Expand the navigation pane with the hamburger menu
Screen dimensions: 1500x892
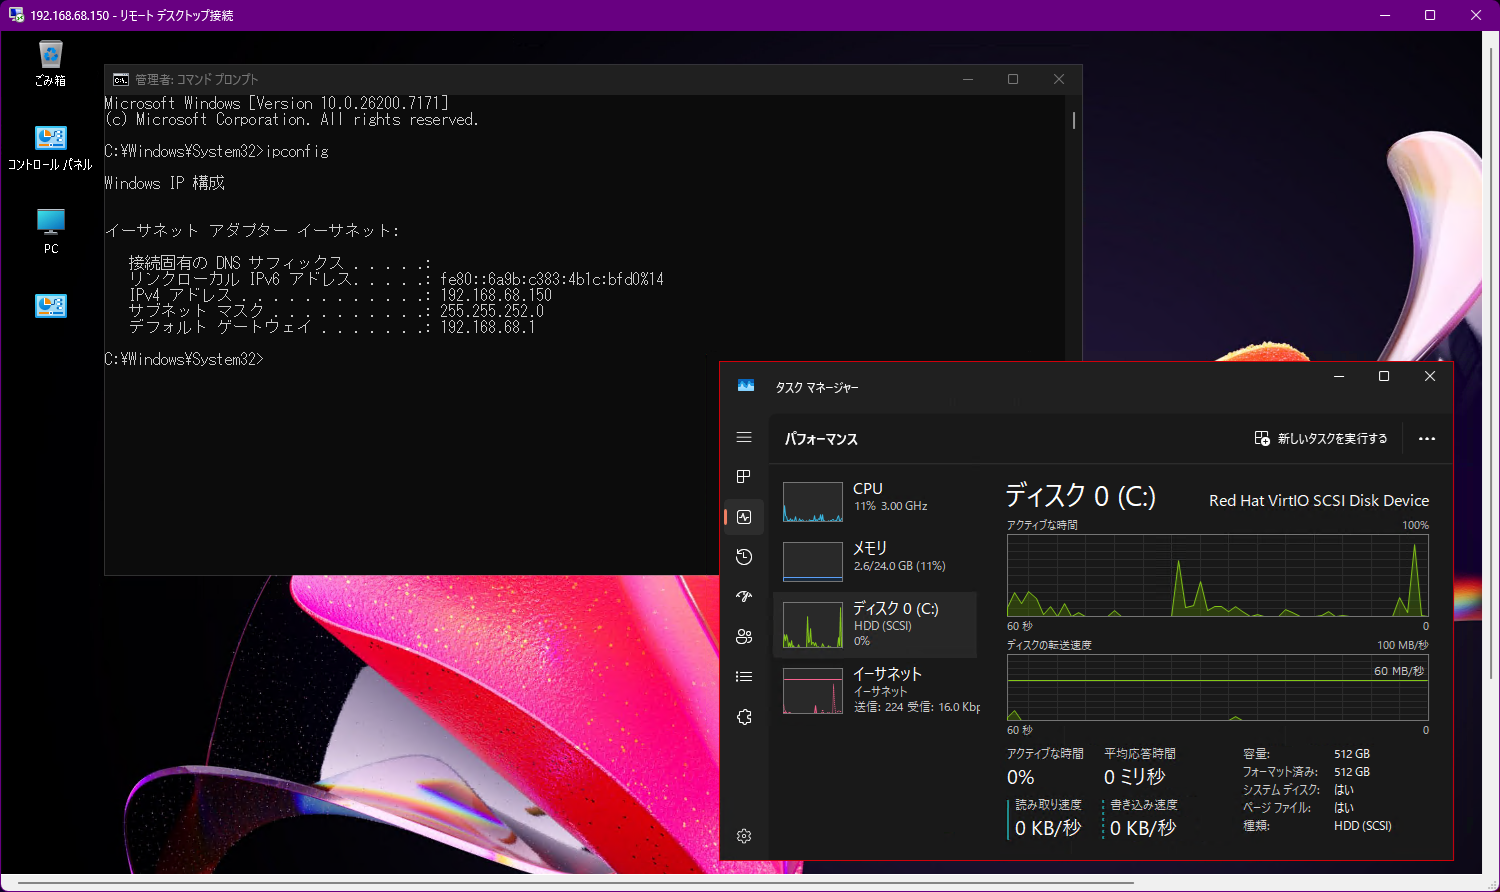(744, 438)
